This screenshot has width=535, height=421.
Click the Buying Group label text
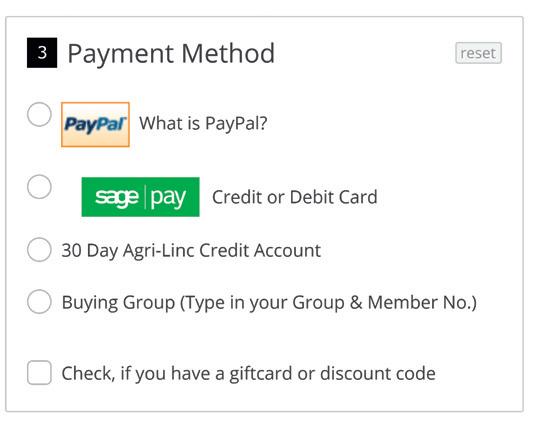tap(269, 303)
